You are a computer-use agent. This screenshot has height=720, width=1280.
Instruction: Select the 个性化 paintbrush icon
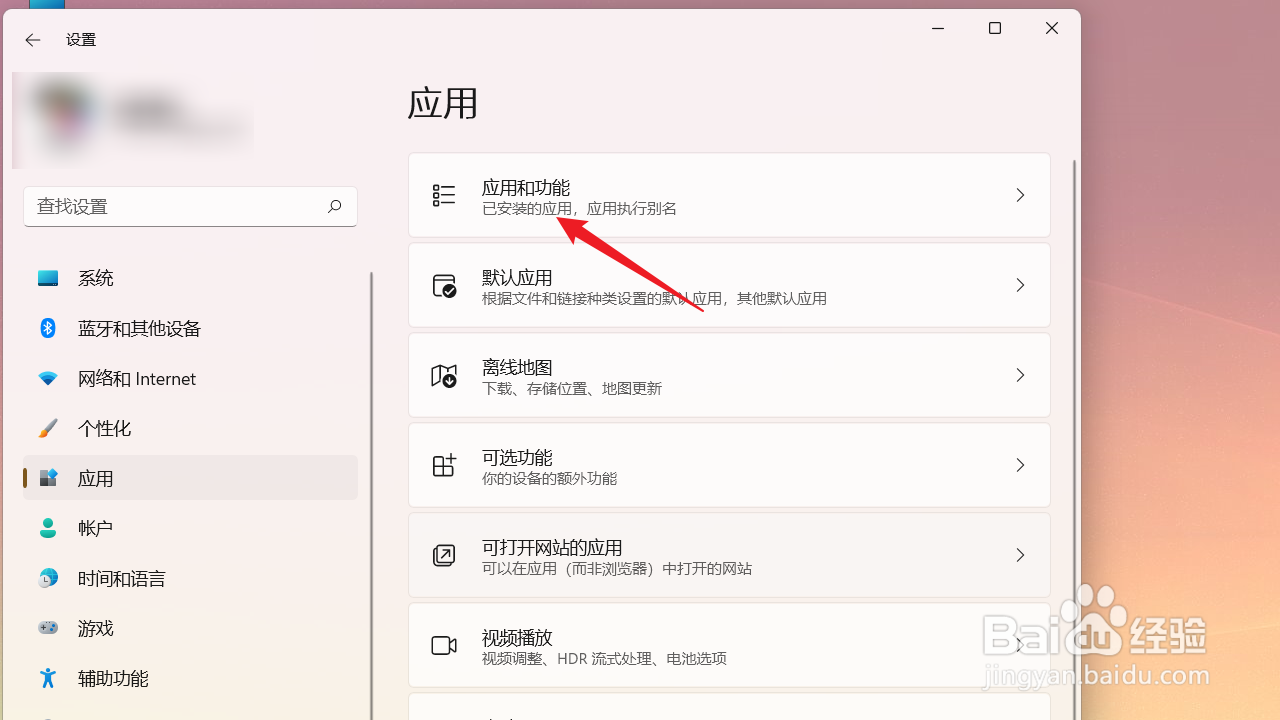(x=48, y=428)
